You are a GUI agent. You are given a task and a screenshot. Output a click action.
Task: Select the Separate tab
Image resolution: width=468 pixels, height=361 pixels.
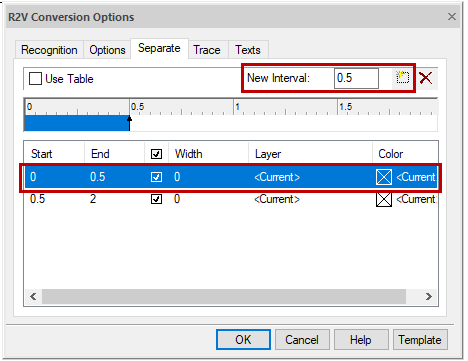pos(159,48)
